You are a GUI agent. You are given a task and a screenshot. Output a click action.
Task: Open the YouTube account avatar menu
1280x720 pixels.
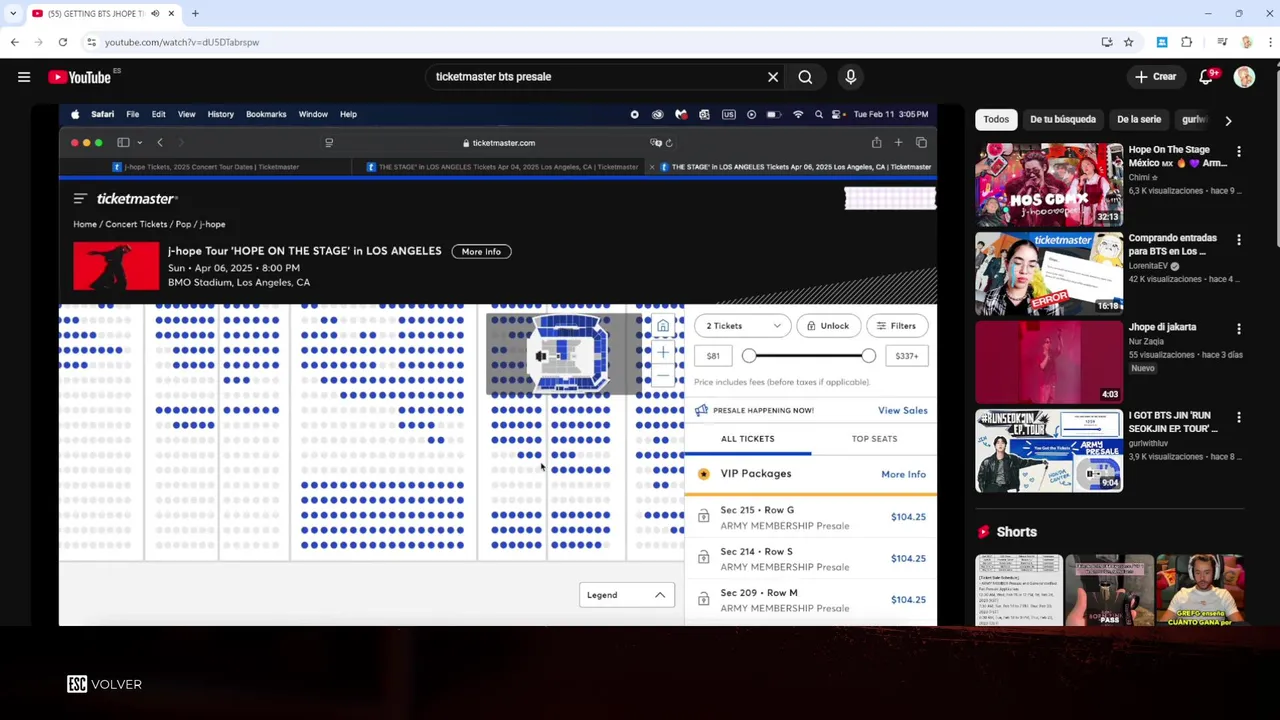1244,77
